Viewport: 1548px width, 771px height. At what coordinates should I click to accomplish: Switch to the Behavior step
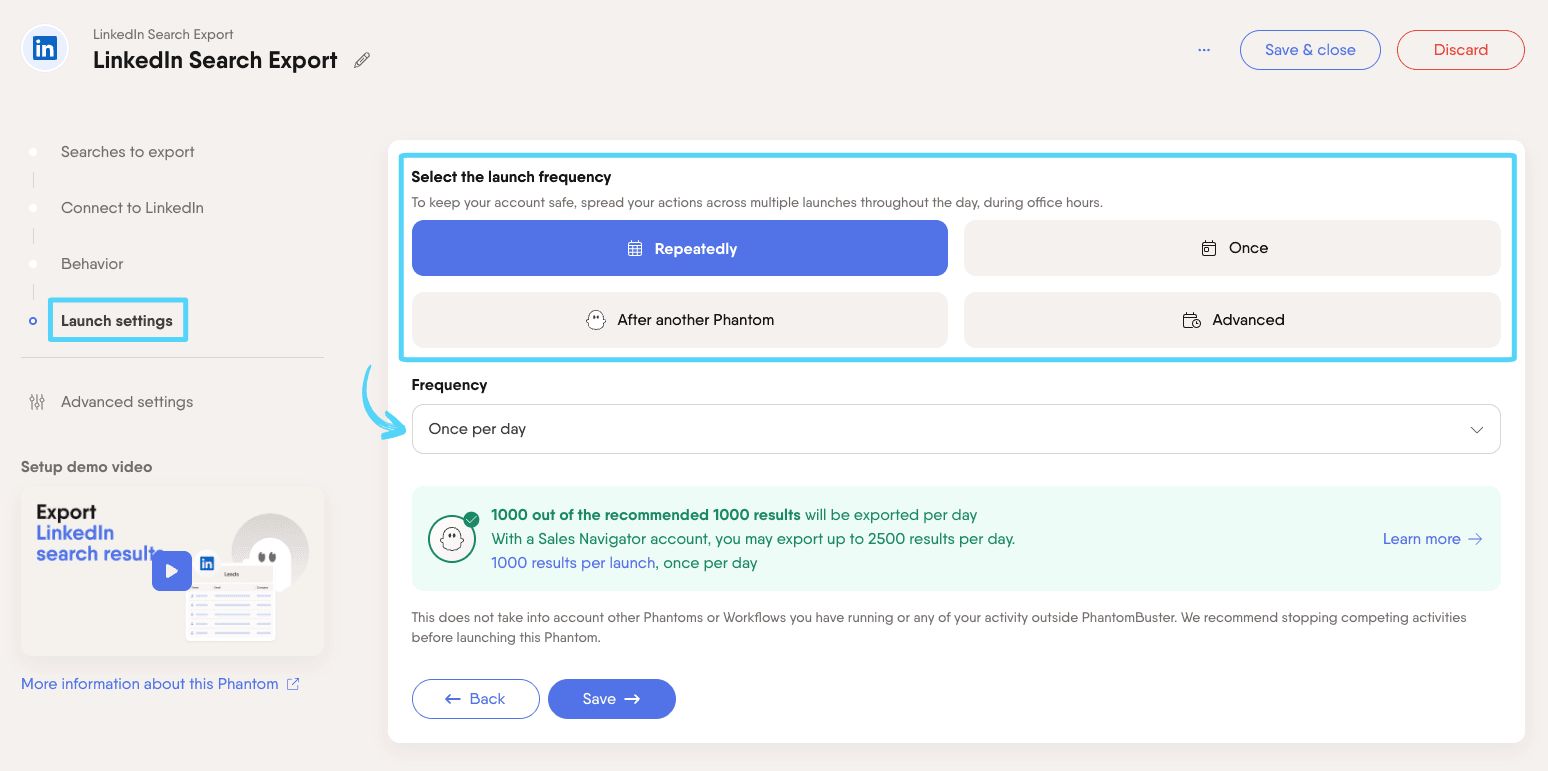[x=92, y=264]
